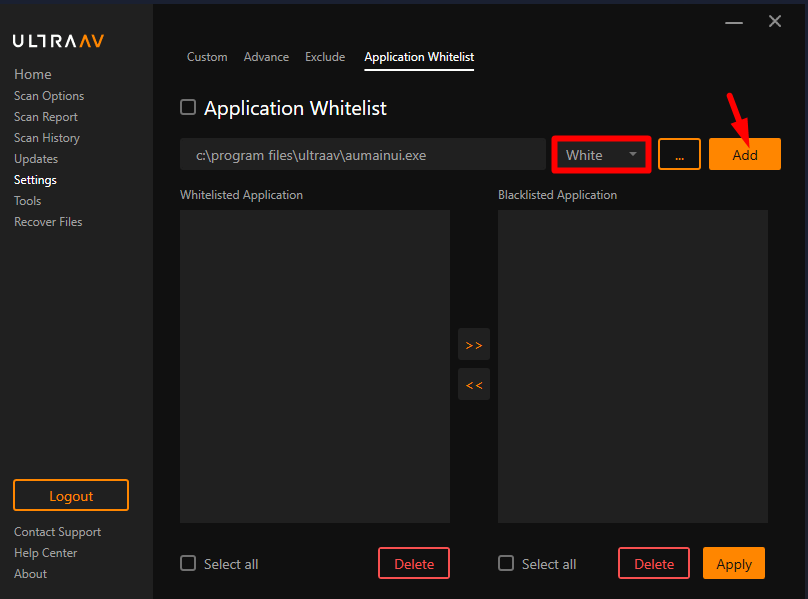Select Settings in the sidebar
The height and width of the screenshot is (599, 808).
(35, 180)
